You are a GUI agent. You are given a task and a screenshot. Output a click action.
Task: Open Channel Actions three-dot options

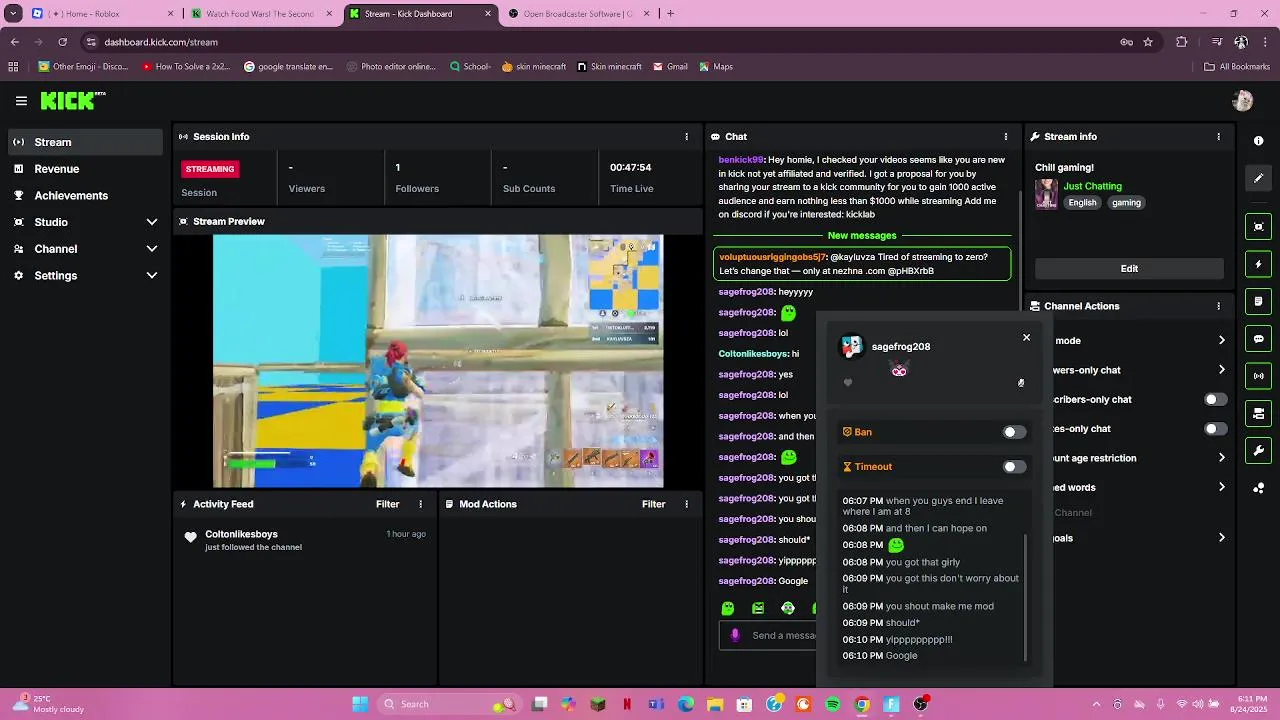click(x=1218, y=307)
